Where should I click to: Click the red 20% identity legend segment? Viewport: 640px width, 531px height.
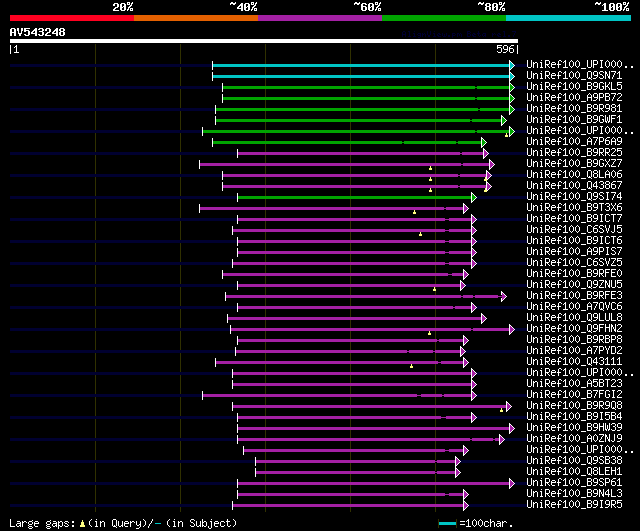tap(72, 18)
